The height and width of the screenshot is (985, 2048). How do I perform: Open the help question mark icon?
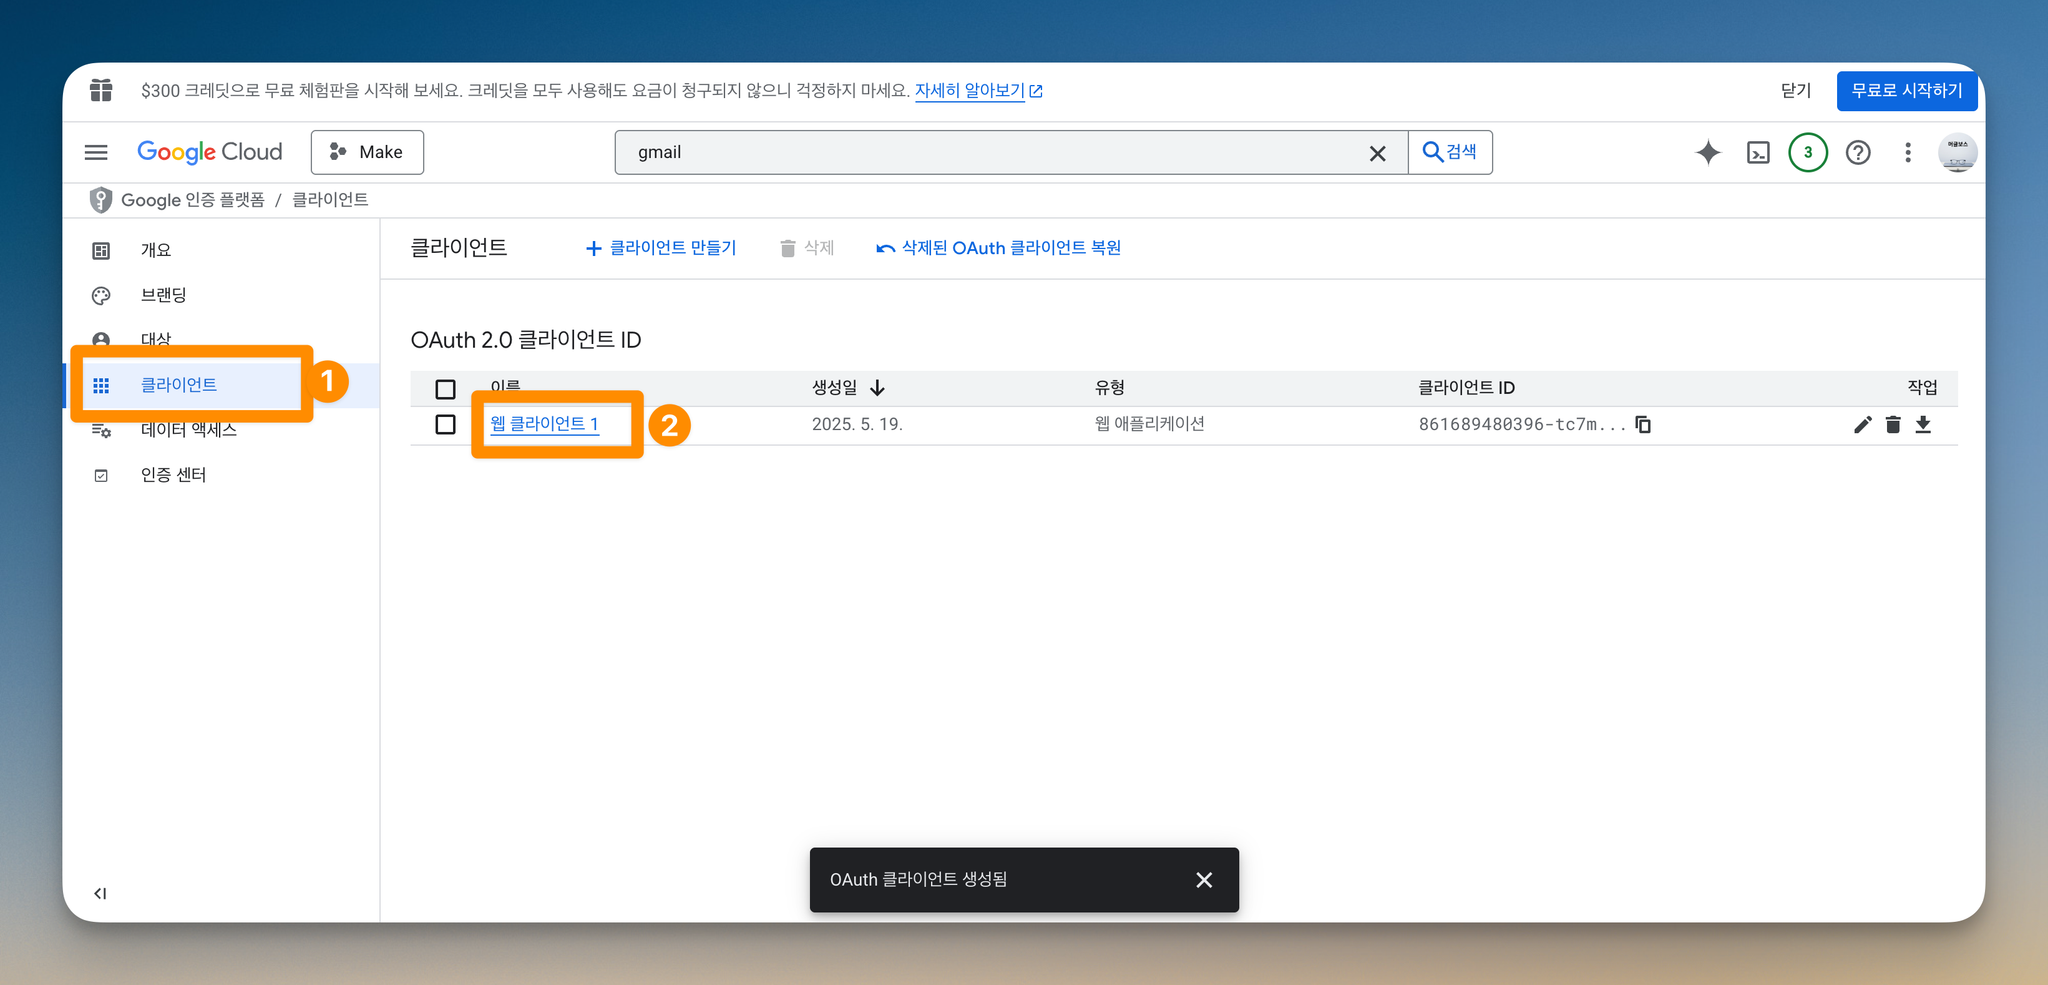1858,152
